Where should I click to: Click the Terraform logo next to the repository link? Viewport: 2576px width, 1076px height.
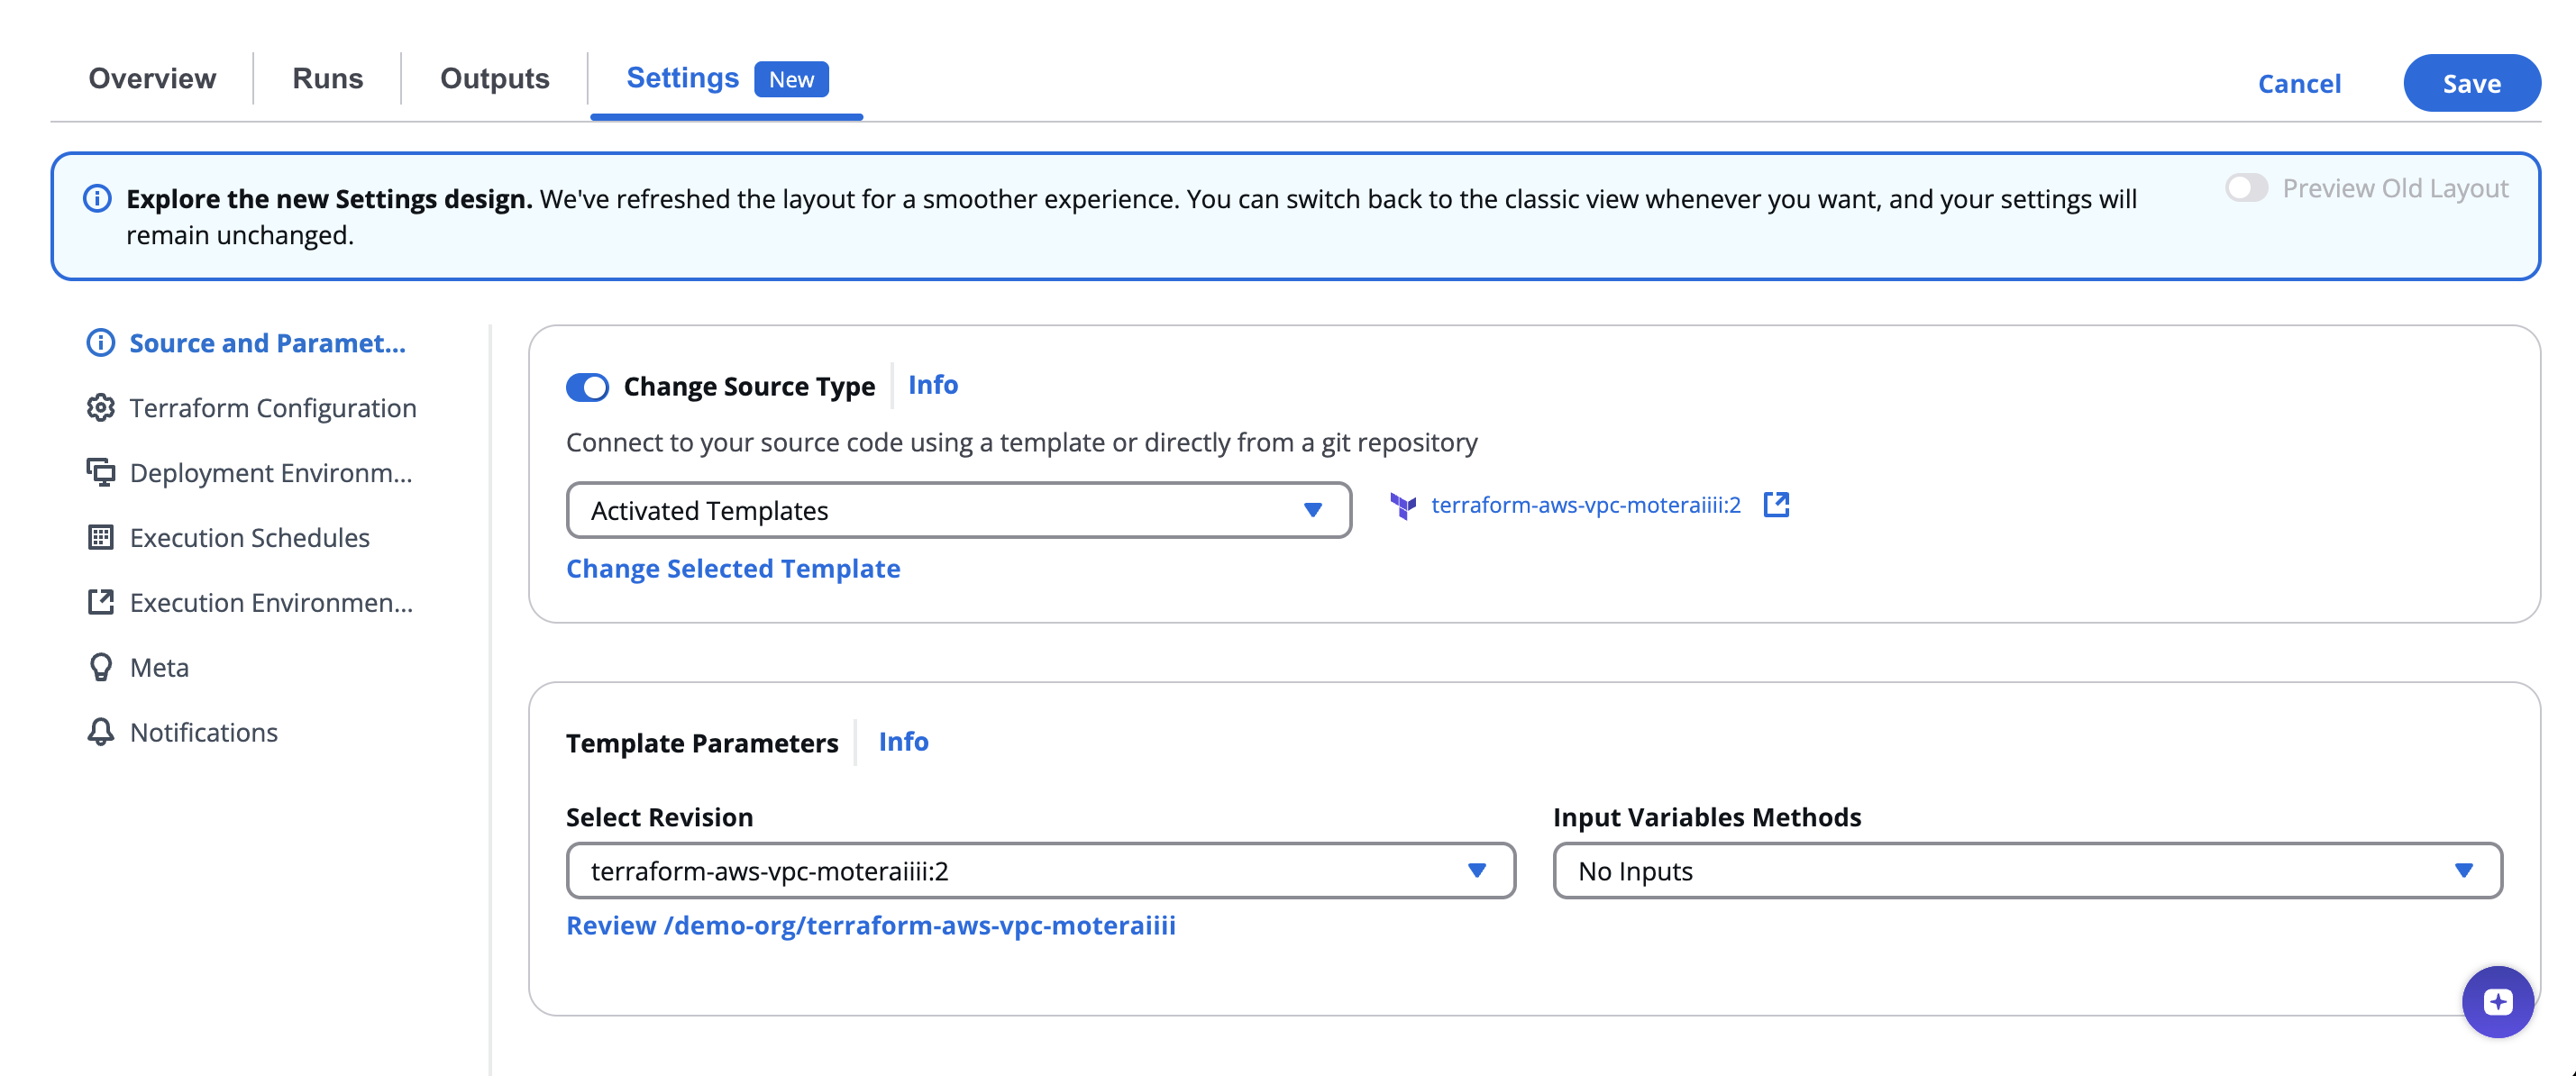click(x=1404, y=506)
